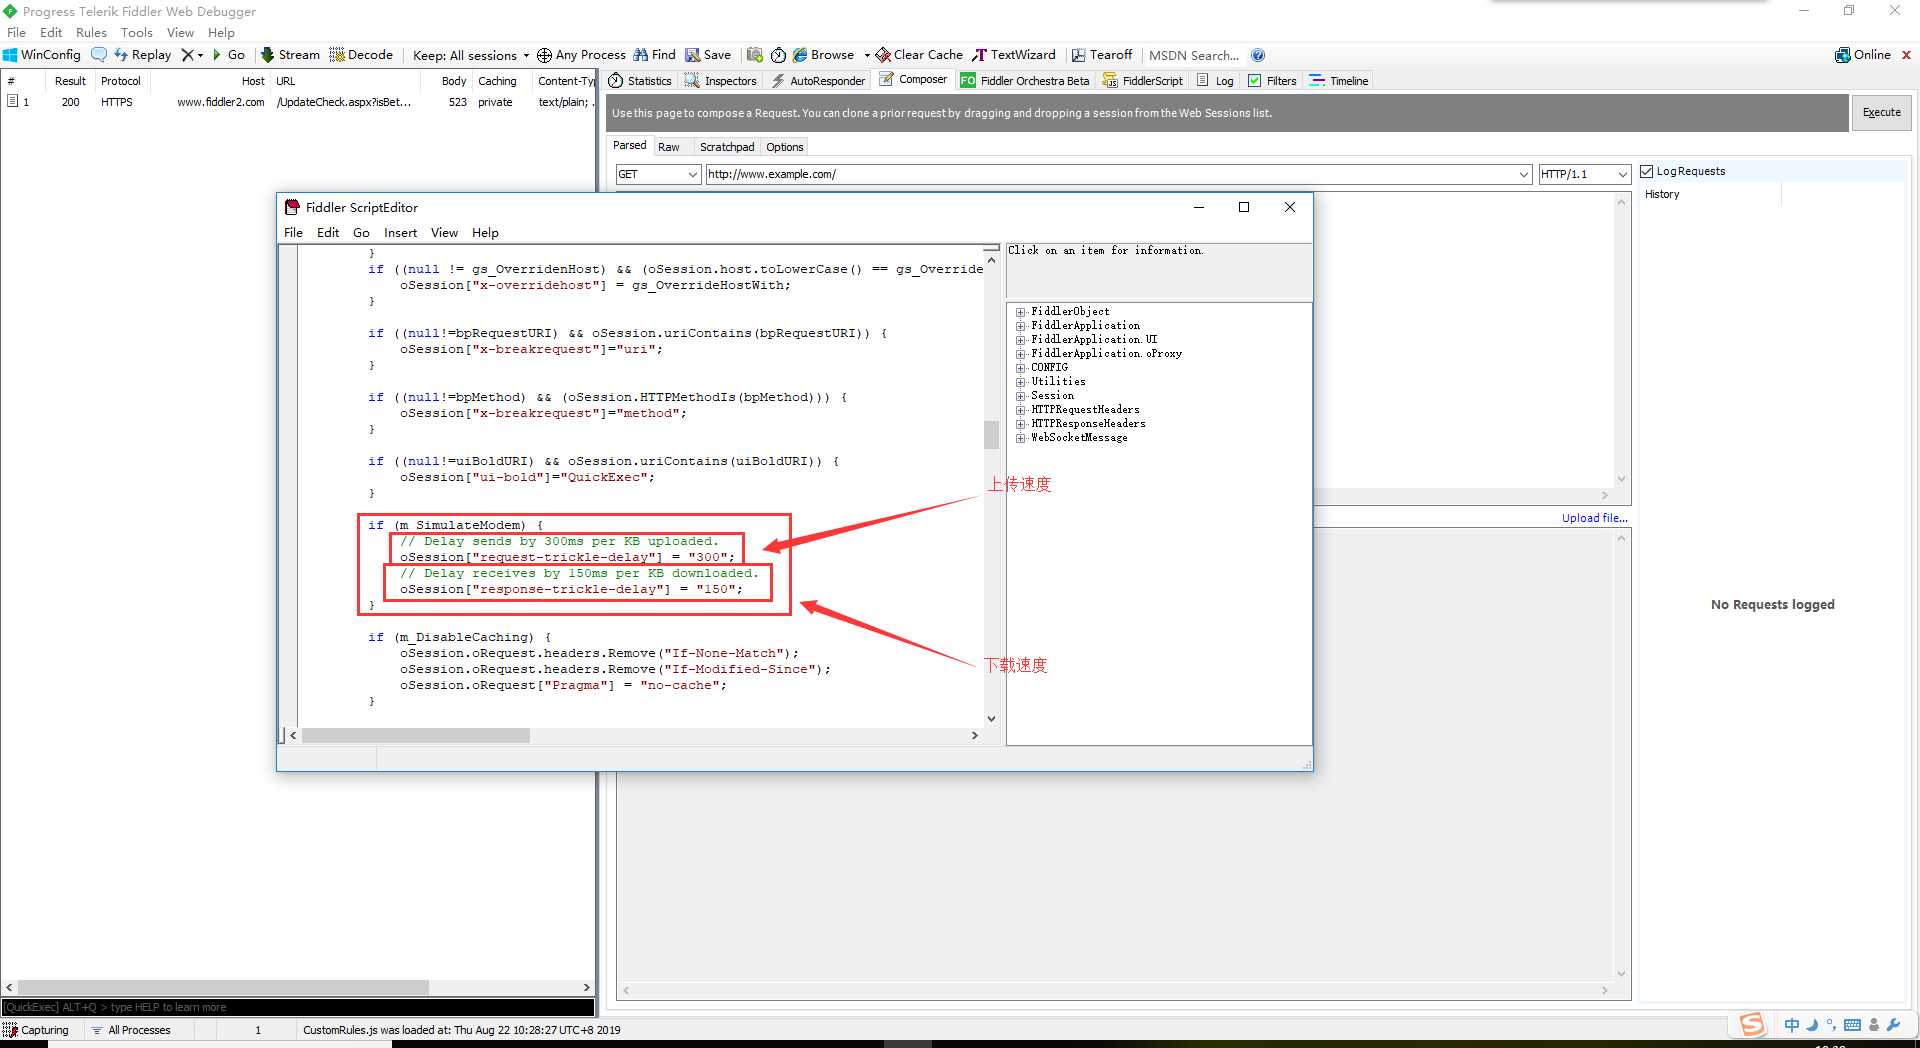Select the Raw composer sub-tab

(x=669, y=147)
